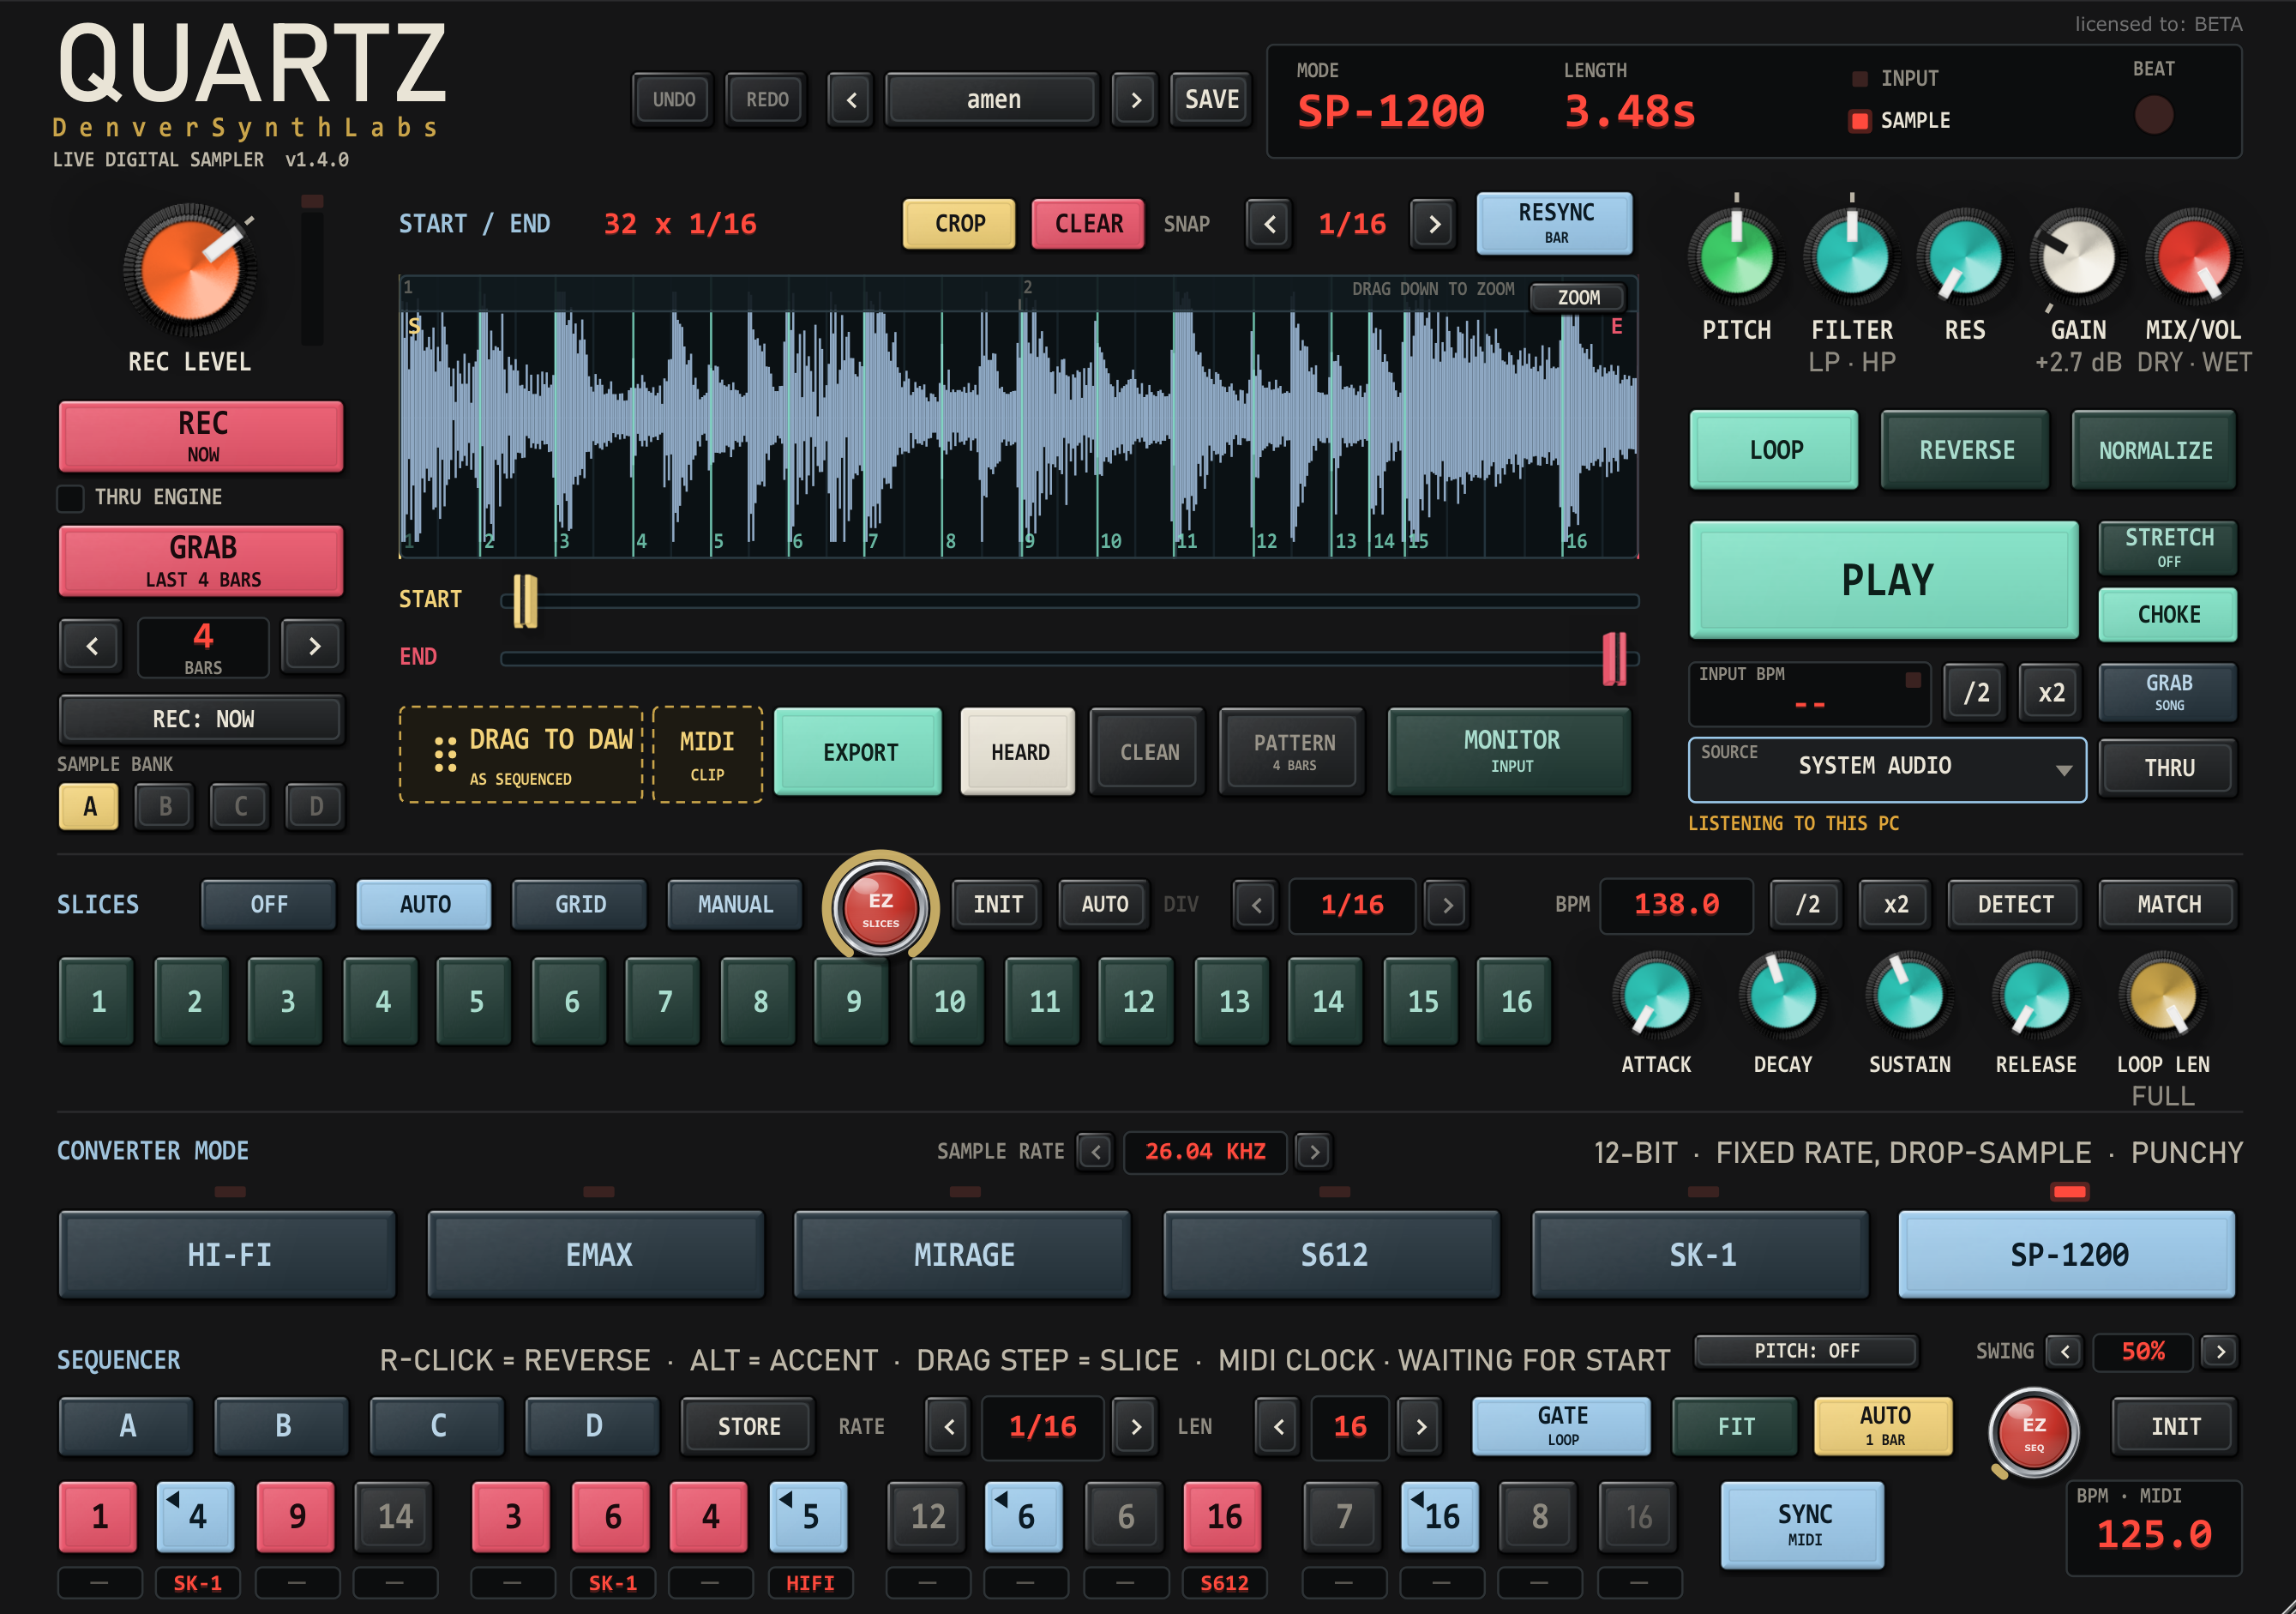
Task: Go to next preset after amen
Action: [x=1135, y=99]
